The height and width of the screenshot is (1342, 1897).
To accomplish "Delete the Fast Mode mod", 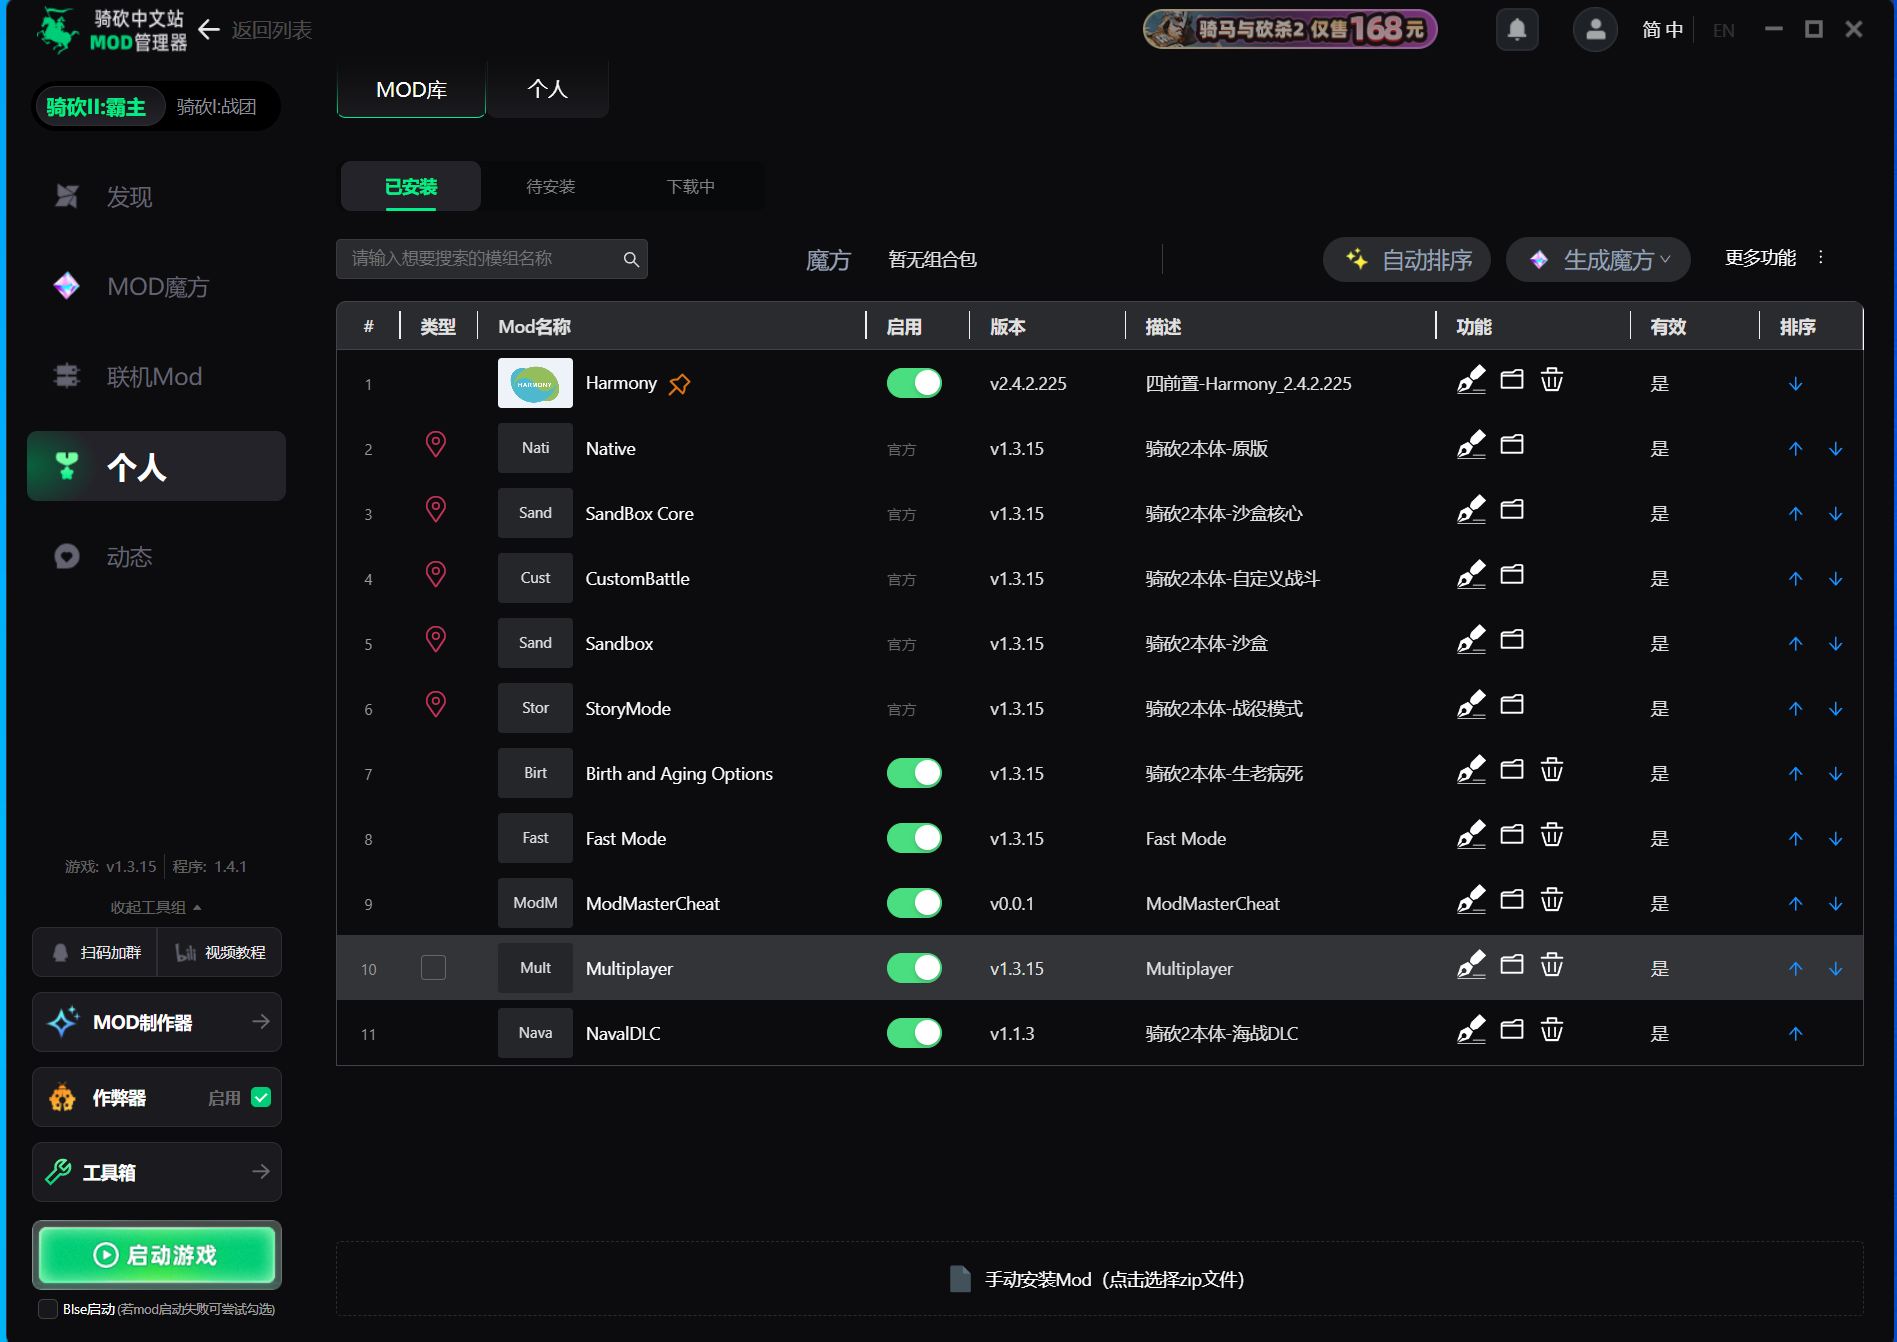I will tap(1552, 835).
